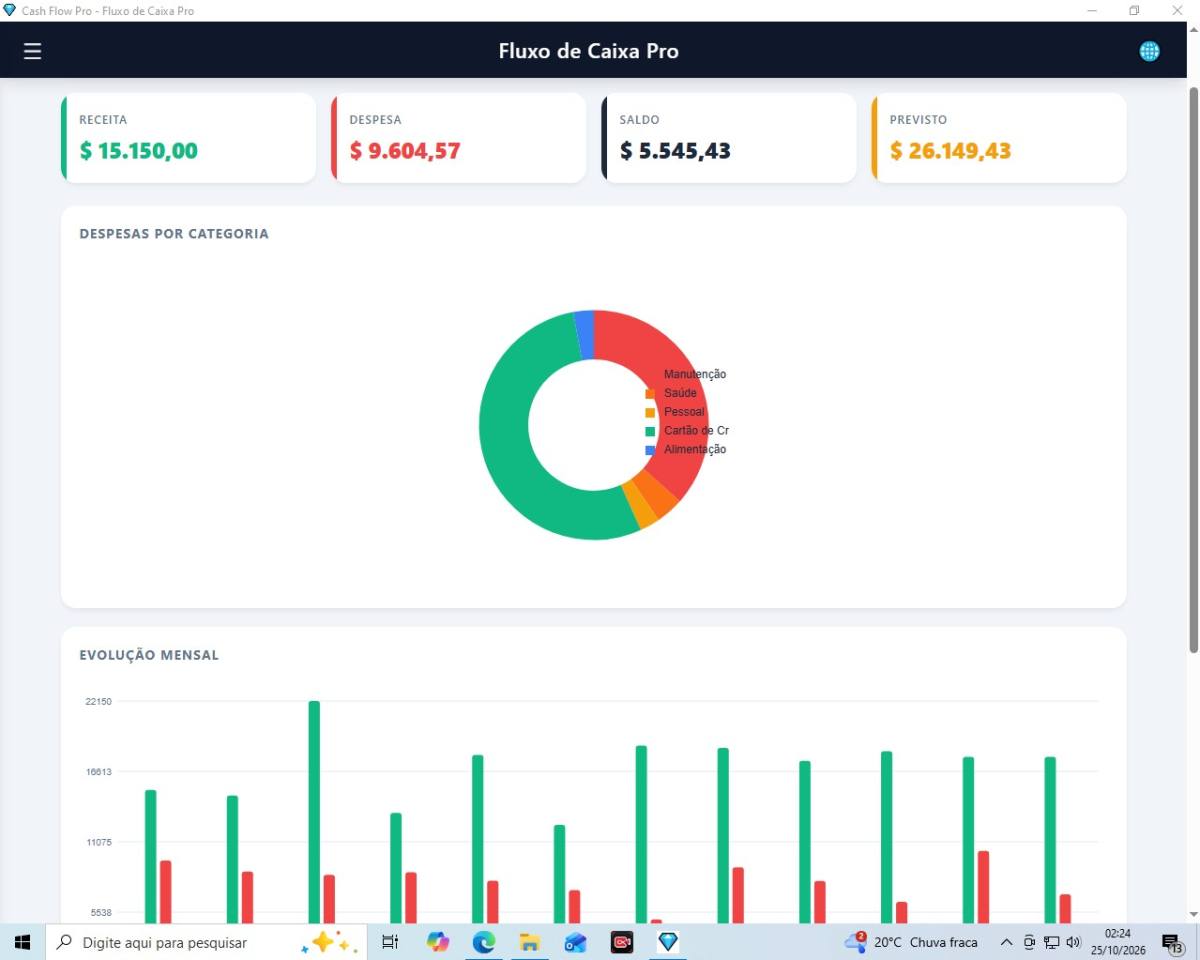The width and height of the screenshot is (1200, 960).
Task: Click the Windows taskbar search box
Action: point(205,942)
